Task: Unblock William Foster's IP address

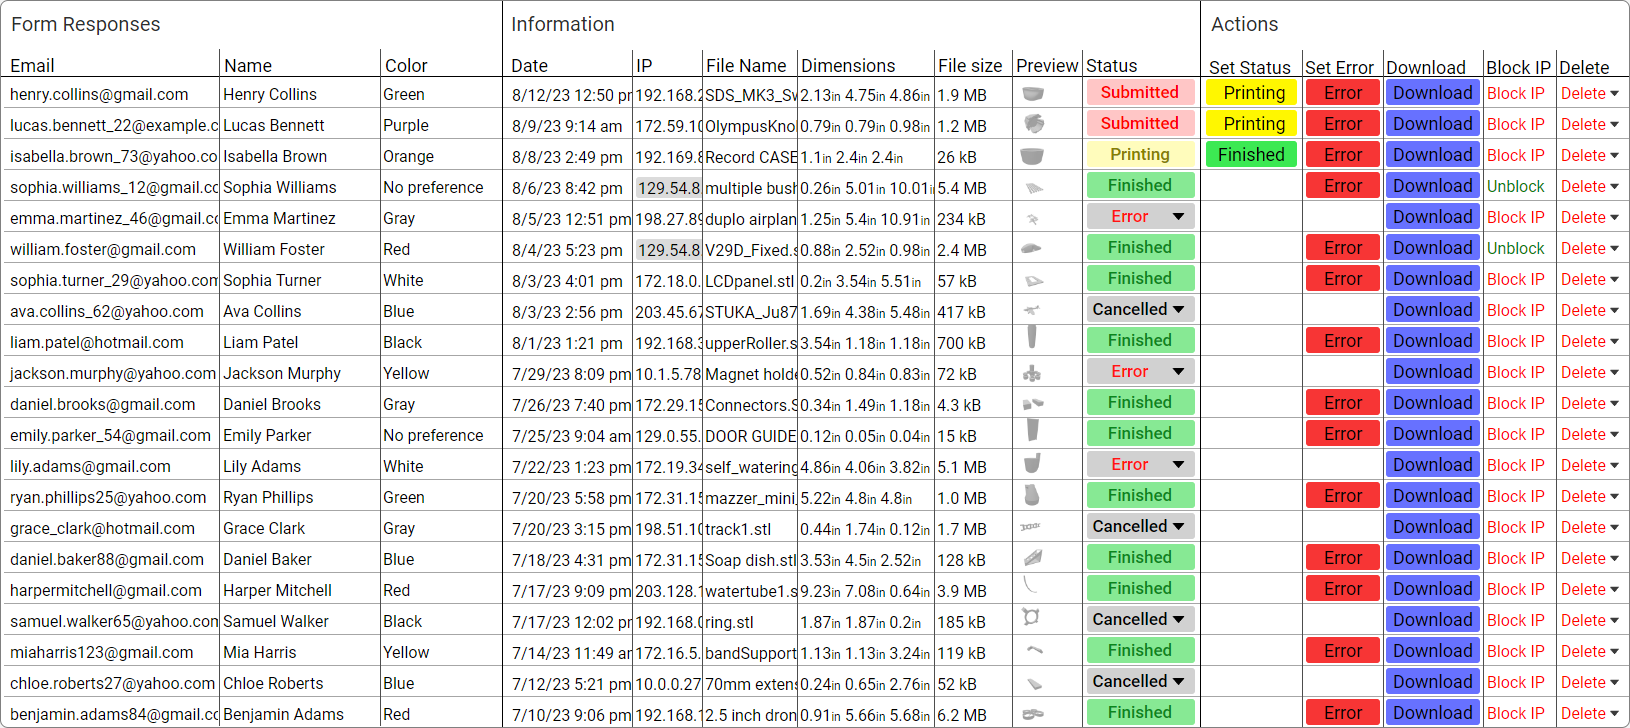Action: 1515,248
